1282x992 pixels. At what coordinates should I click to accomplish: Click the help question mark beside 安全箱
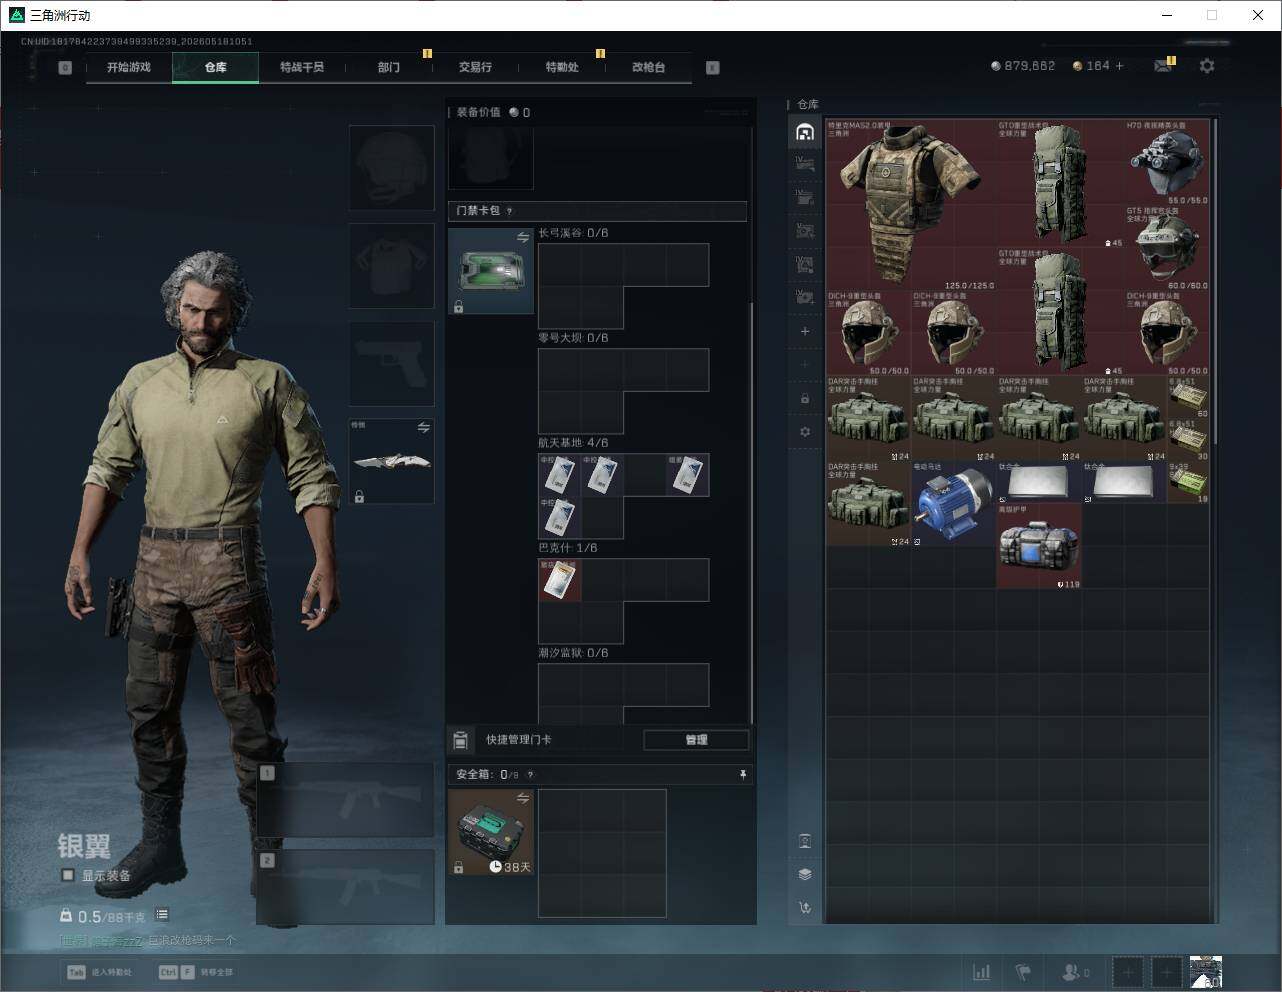pos(530,774)
